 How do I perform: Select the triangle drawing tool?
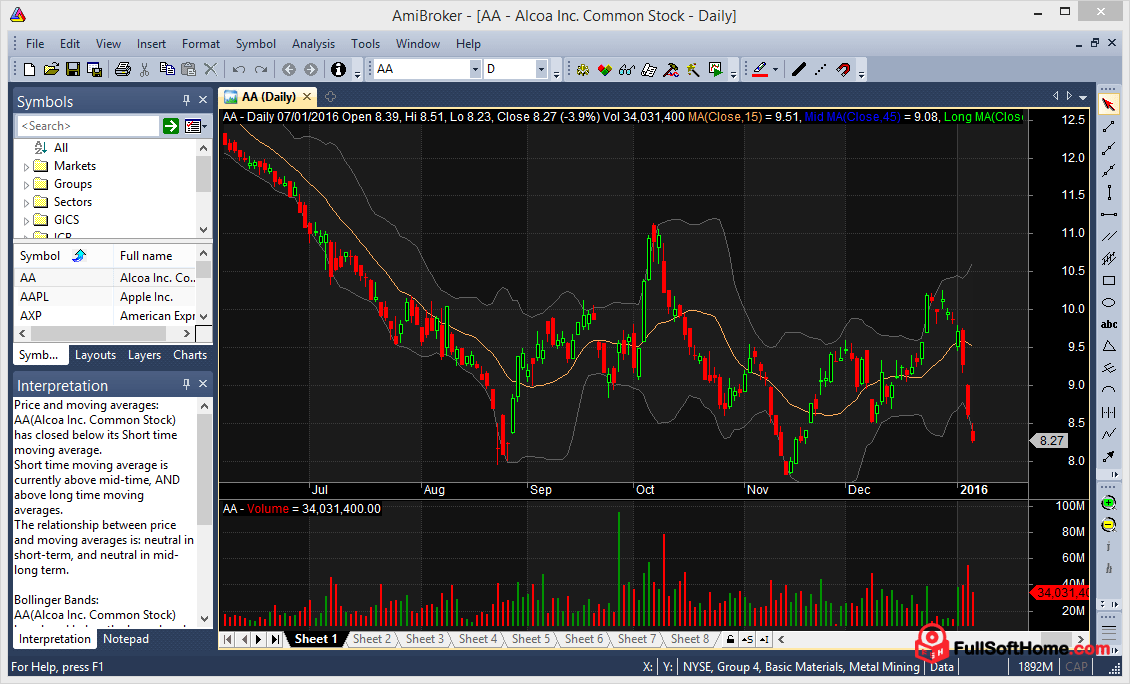pyautogui.click(x=1108, y=346)
